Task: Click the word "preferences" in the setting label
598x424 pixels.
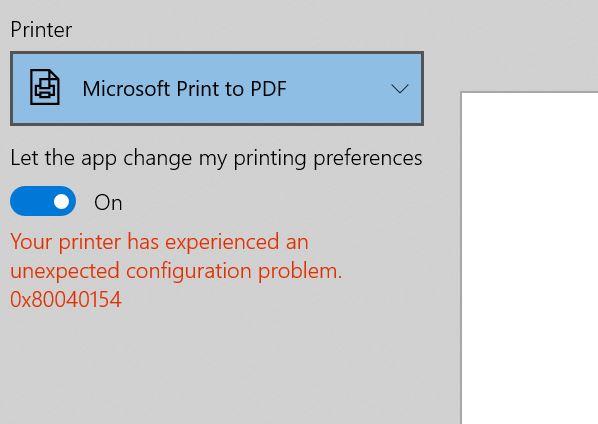Action: (368, 159)
